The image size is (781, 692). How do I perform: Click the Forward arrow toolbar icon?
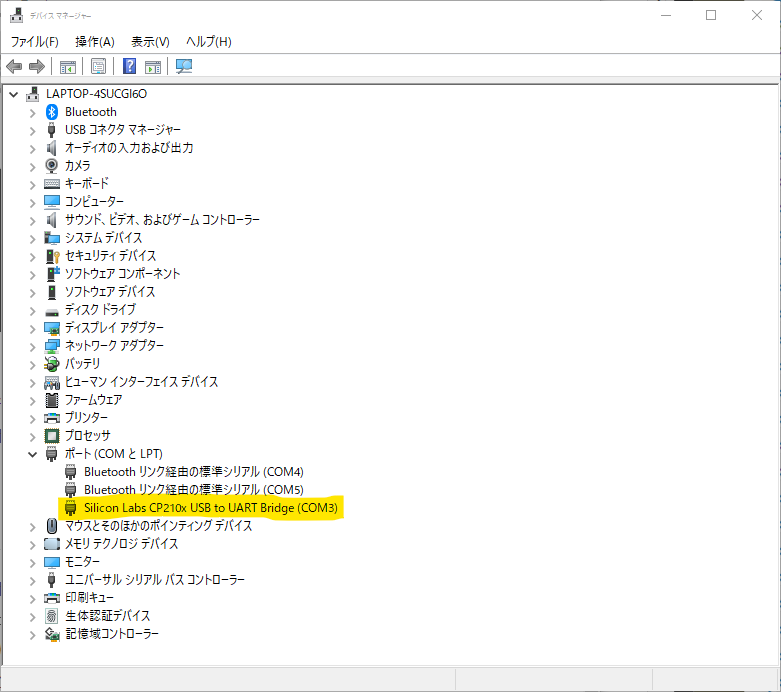pos(37,66)
